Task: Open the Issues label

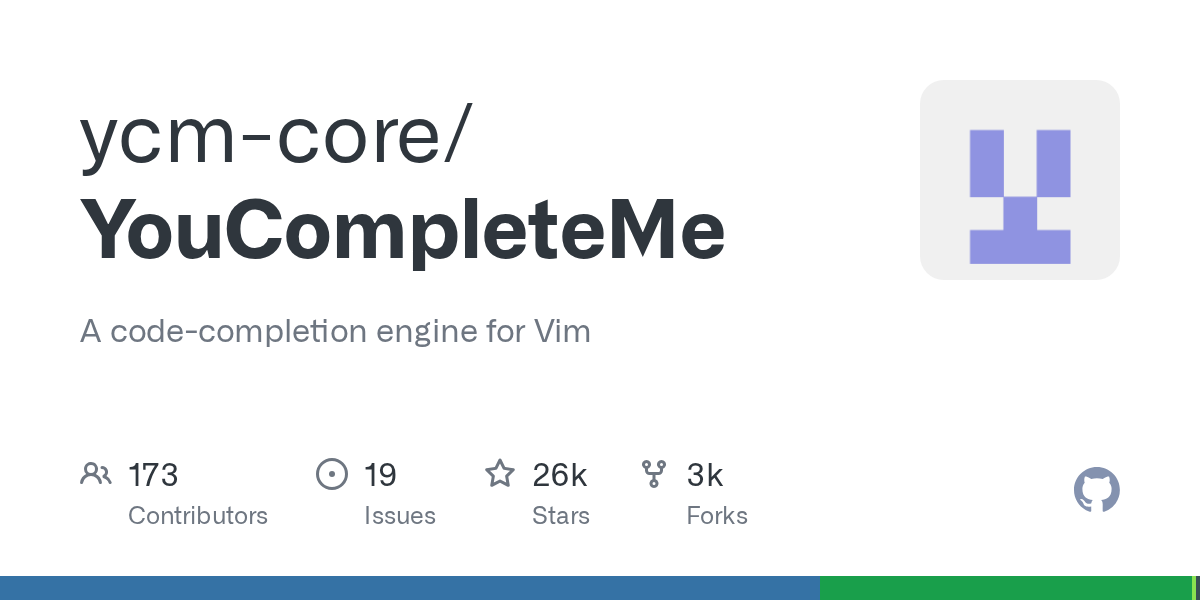Action: [400, 516]
